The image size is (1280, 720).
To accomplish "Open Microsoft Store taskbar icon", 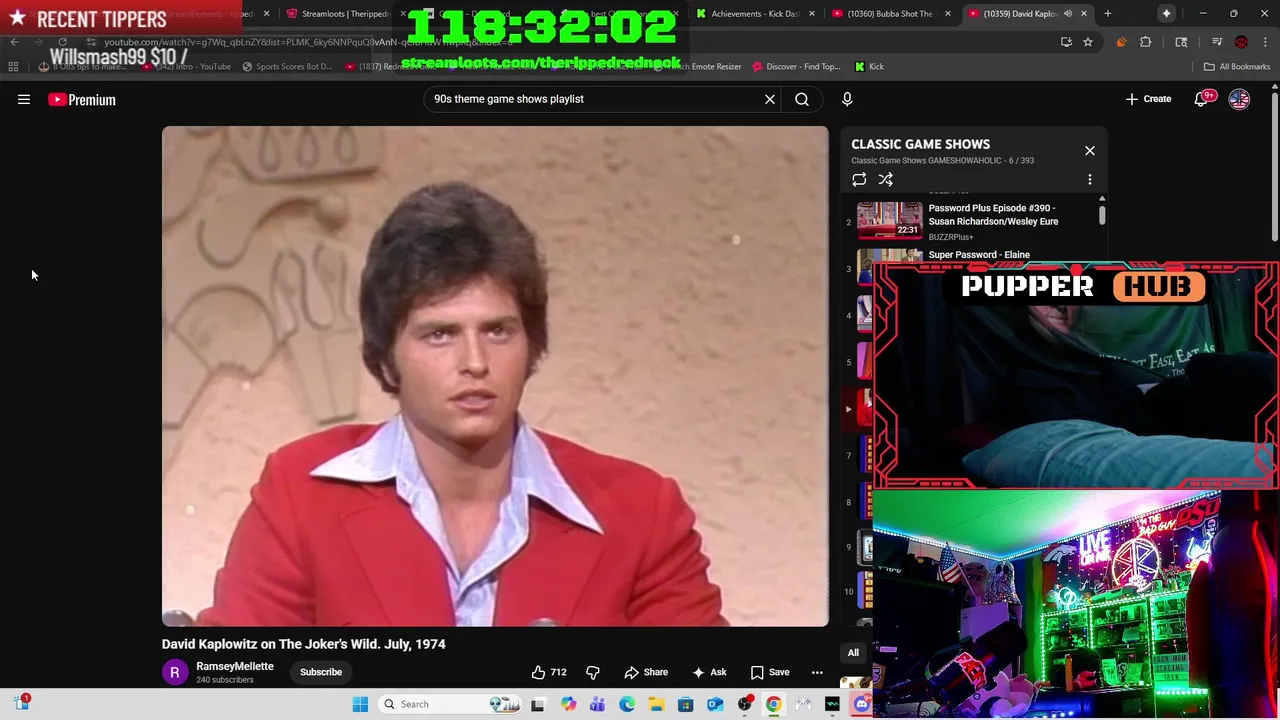I will [686, 704].
